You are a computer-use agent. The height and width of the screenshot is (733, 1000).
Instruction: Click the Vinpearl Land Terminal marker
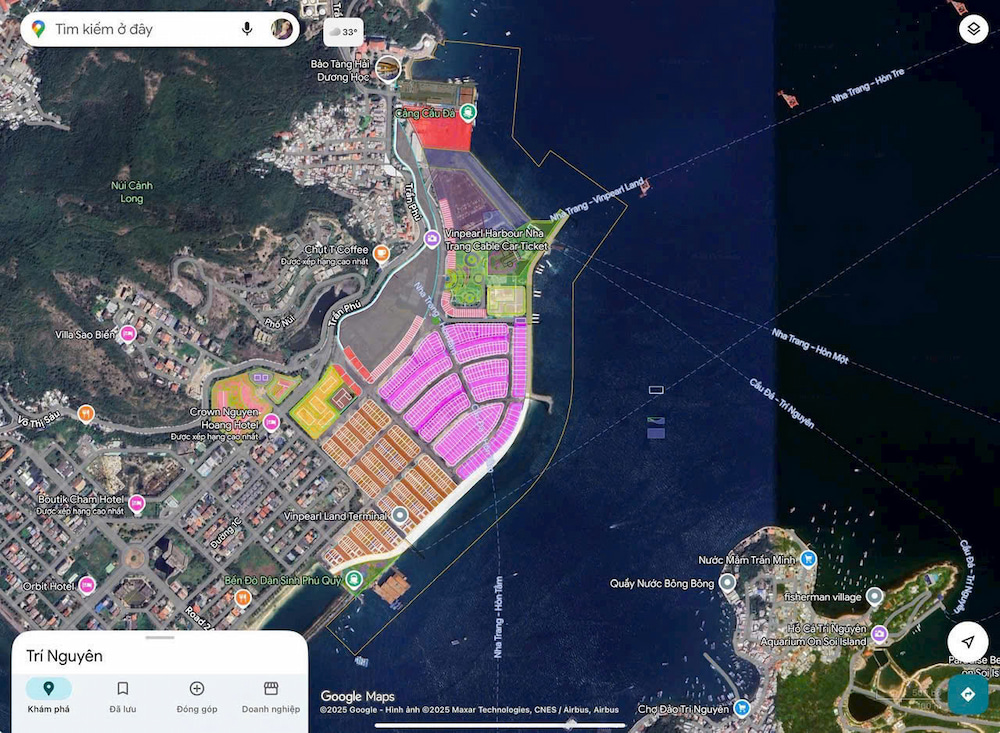click(x=400, y=516)
